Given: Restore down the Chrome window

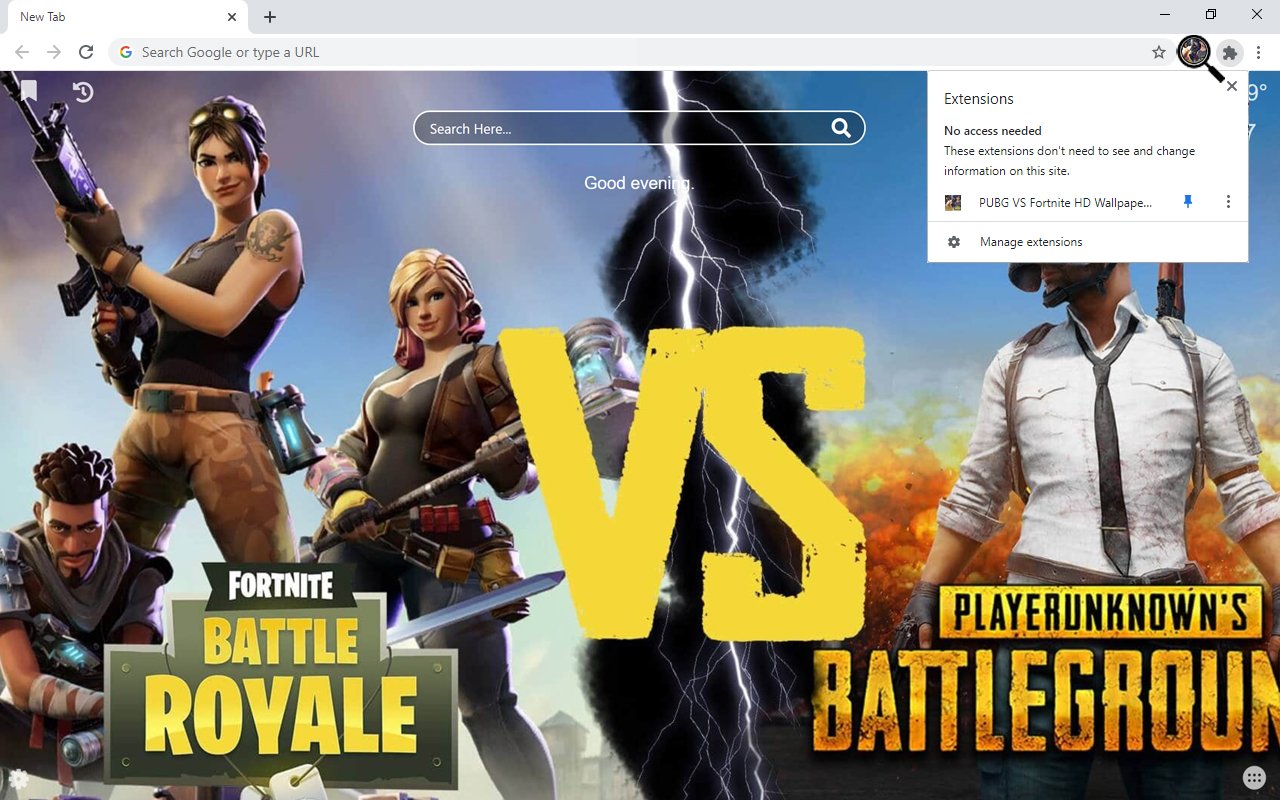Looking at the screenshot, I should tap(1211, 14).
